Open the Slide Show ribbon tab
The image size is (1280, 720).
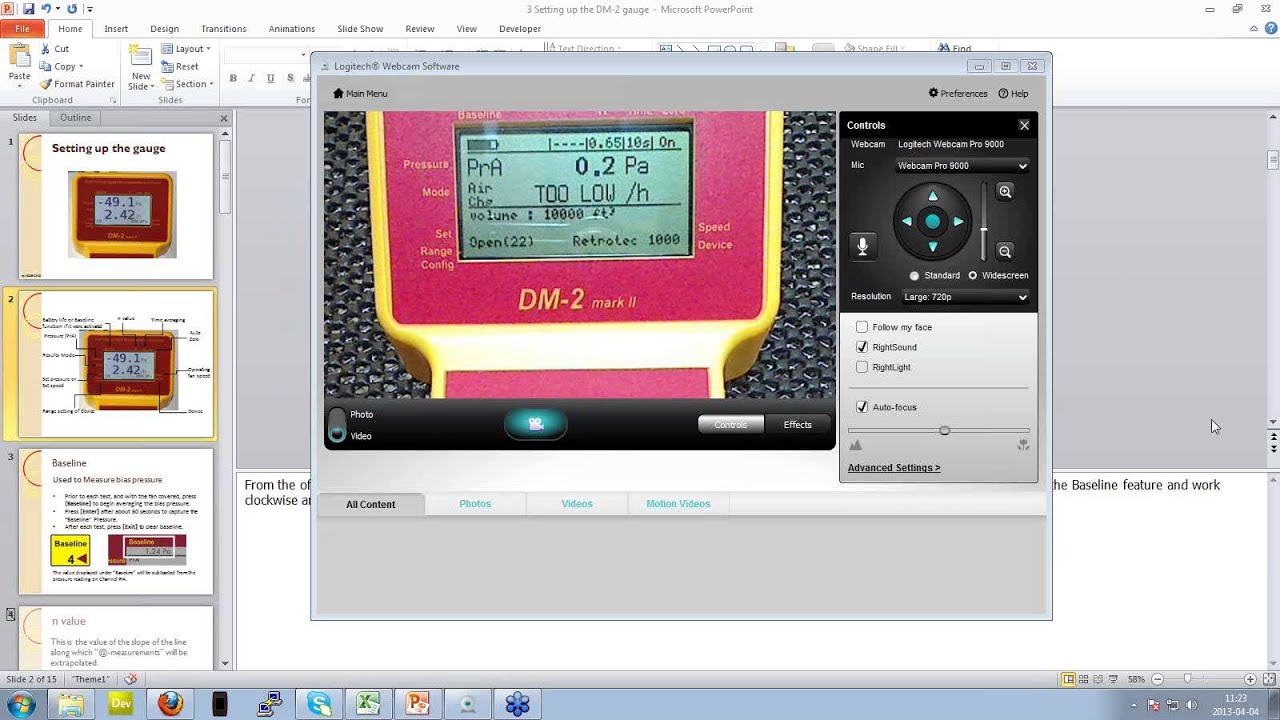[x=360, y=29]
